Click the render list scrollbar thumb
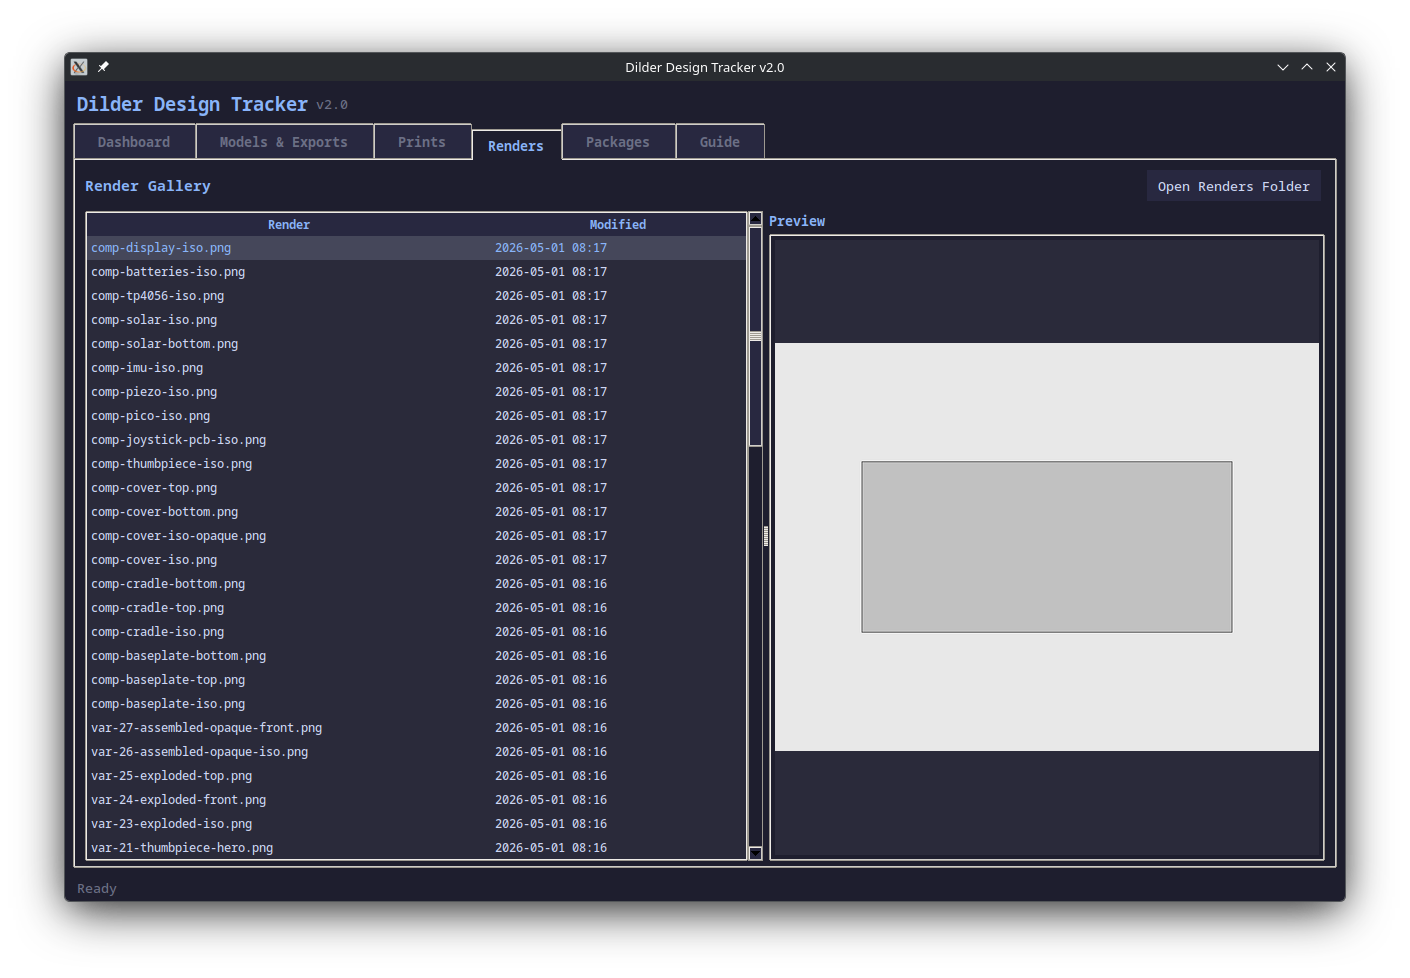This screenshot has width=1410, height=978. [x=756, y=336]
